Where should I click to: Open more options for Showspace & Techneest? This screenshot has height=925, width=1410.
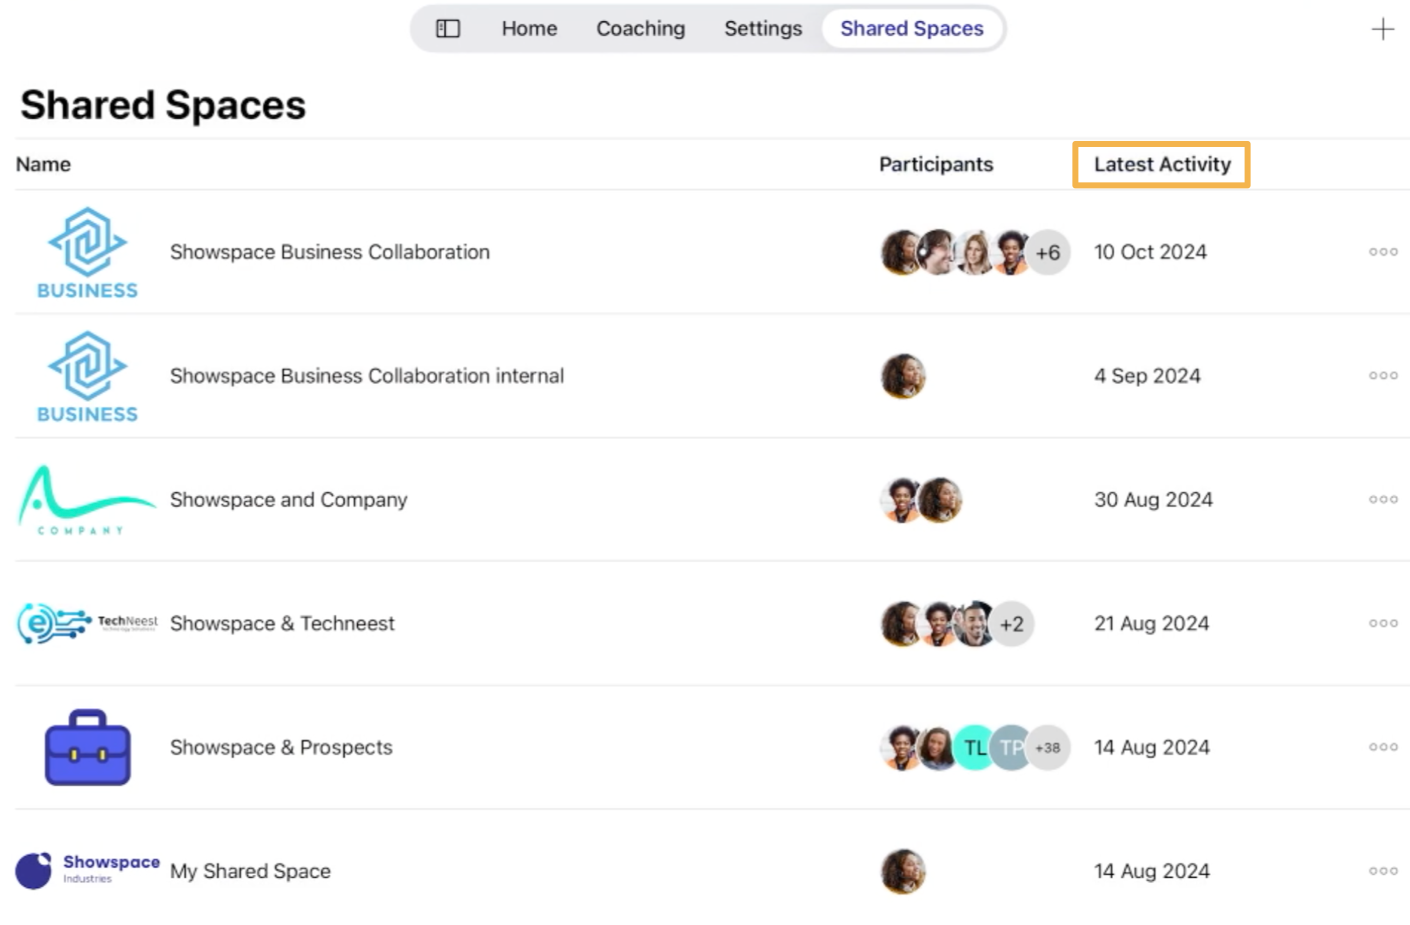coord(1382,623)
